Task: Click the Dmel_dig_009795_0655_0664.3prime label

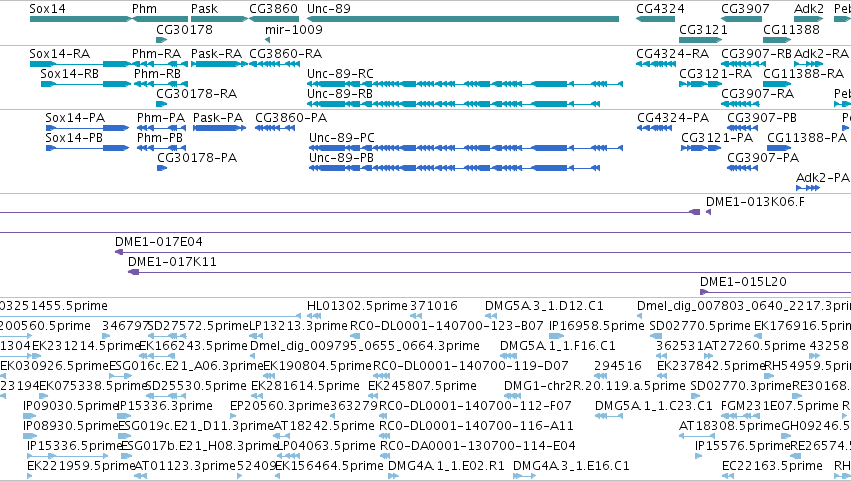Action: pos(365,346)
